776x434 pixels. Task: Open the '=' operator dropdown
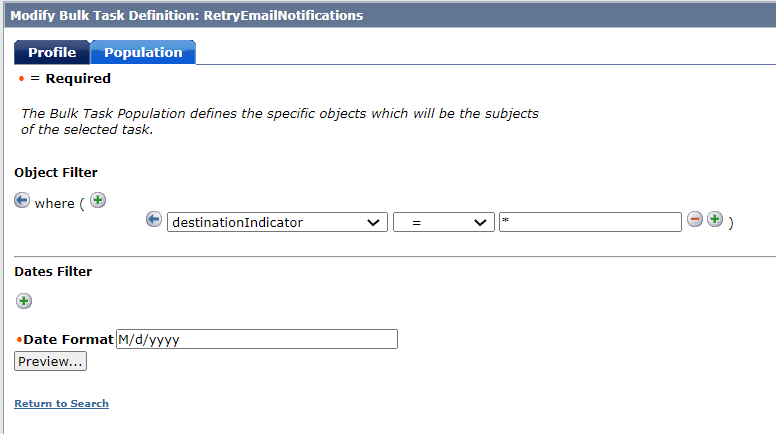(443, 222)
